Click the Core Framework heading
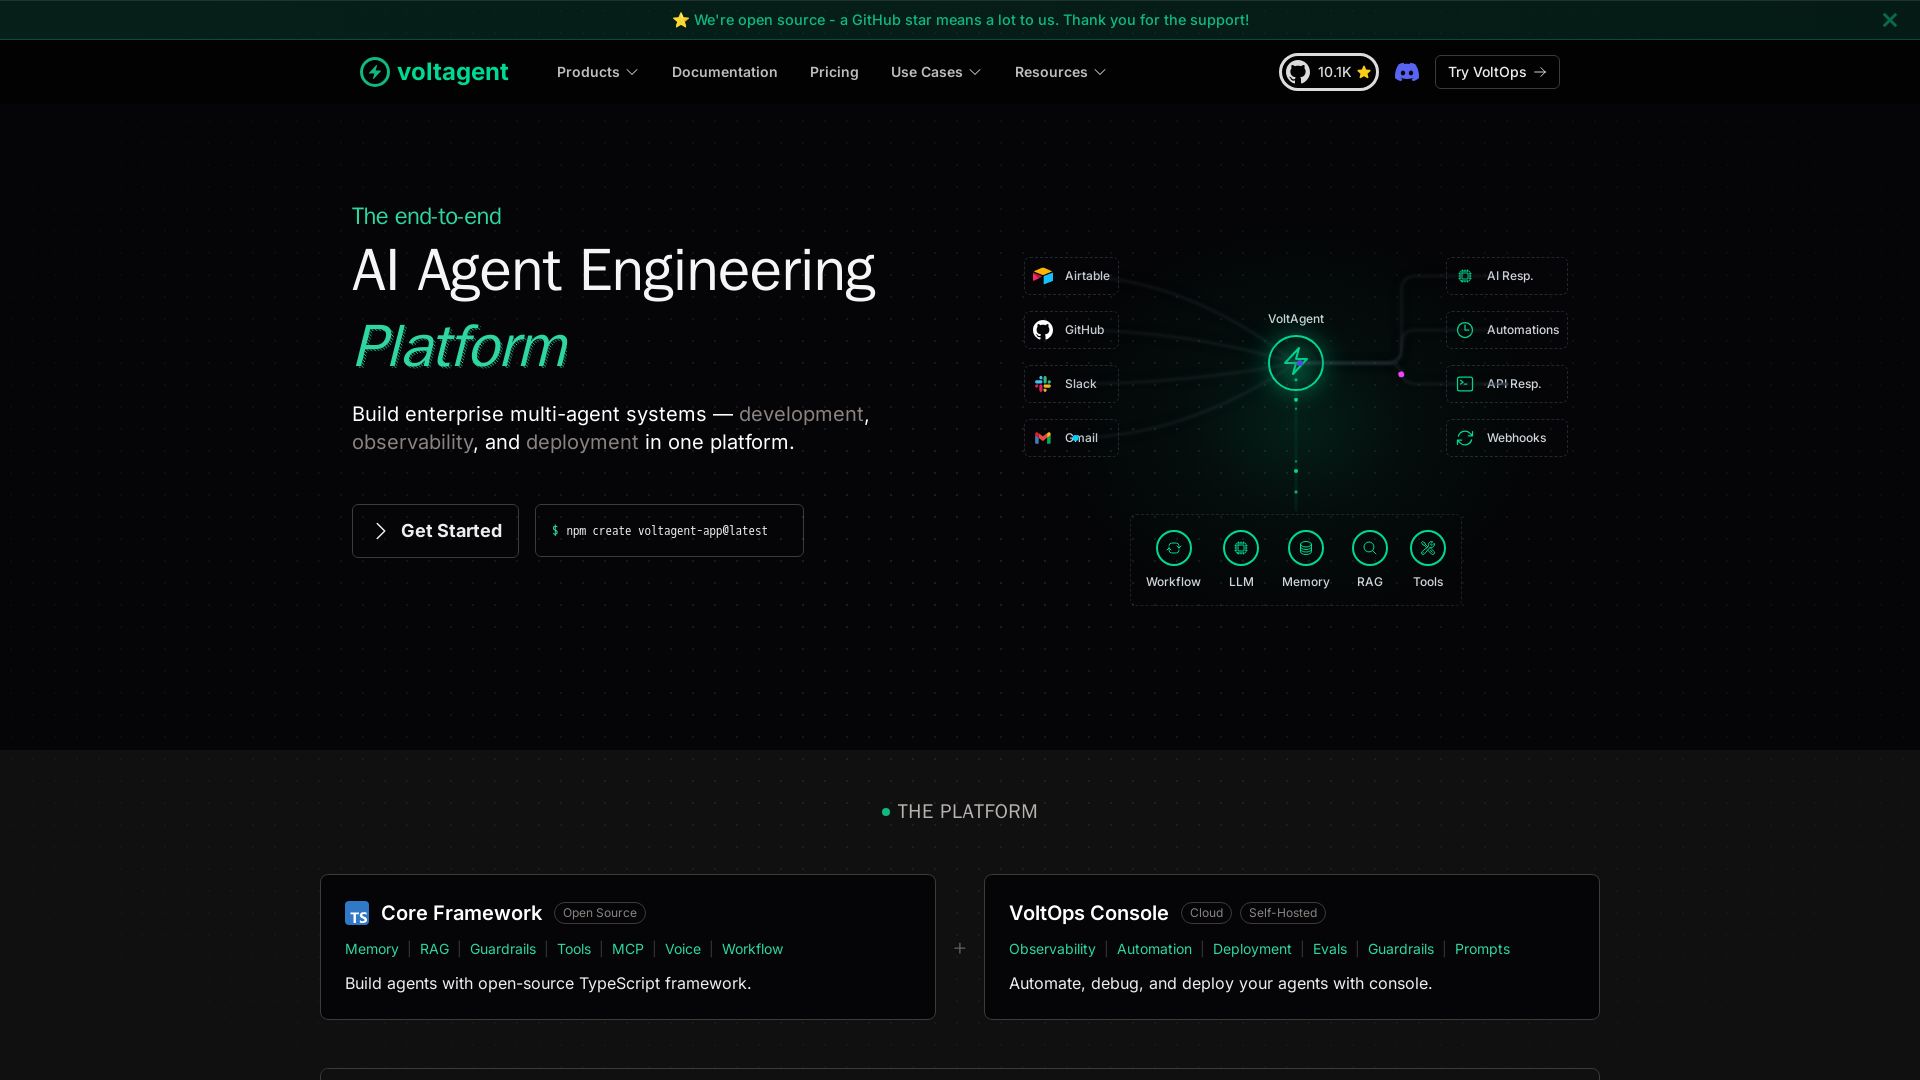 [461, 913]
